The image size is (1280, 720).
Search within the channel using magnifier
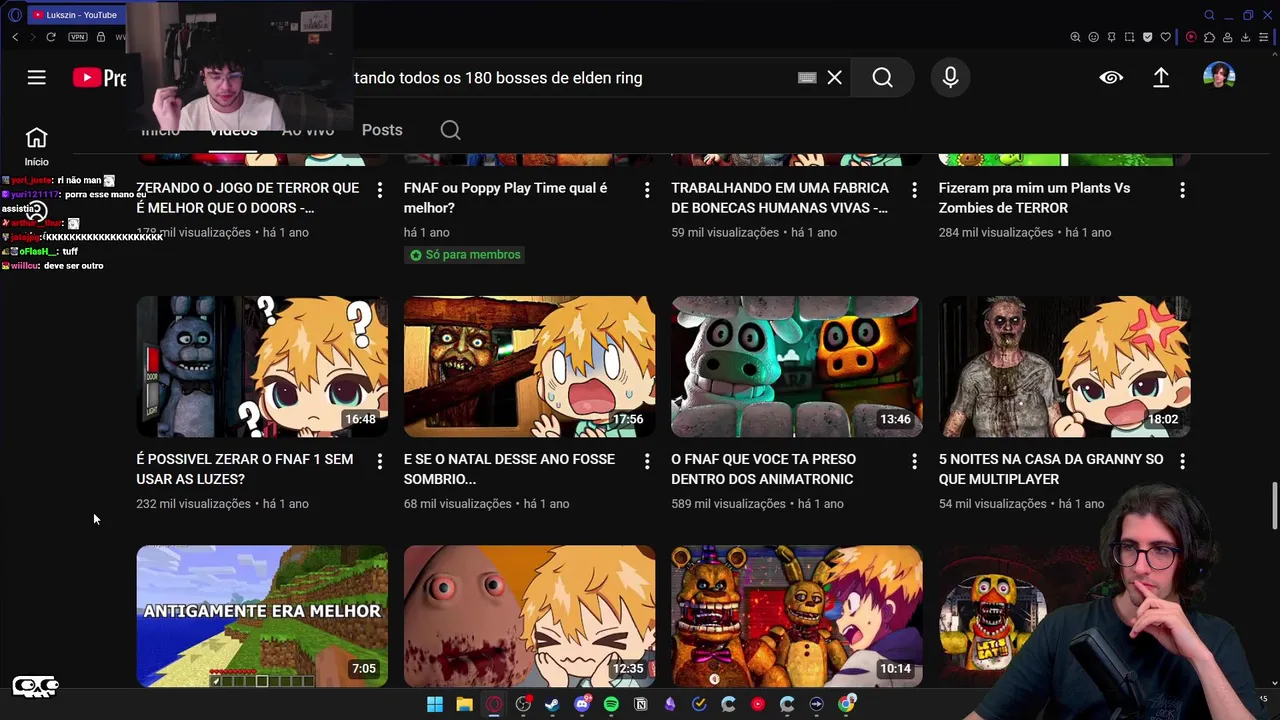[x=450, y=130]
